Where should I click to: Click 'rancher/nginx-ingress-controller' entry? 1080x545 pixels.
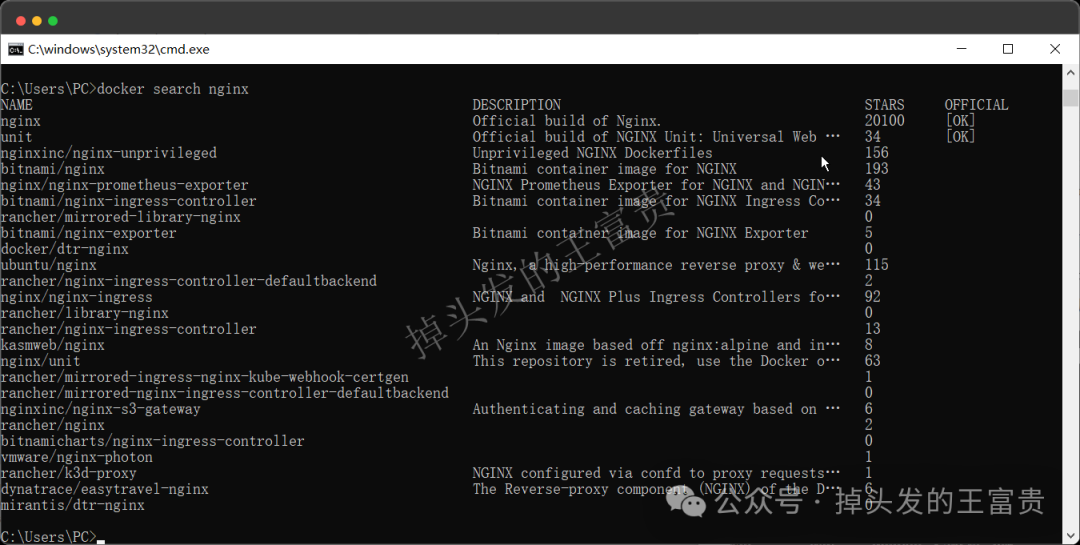pyautogui.click(x=129, y=329)
